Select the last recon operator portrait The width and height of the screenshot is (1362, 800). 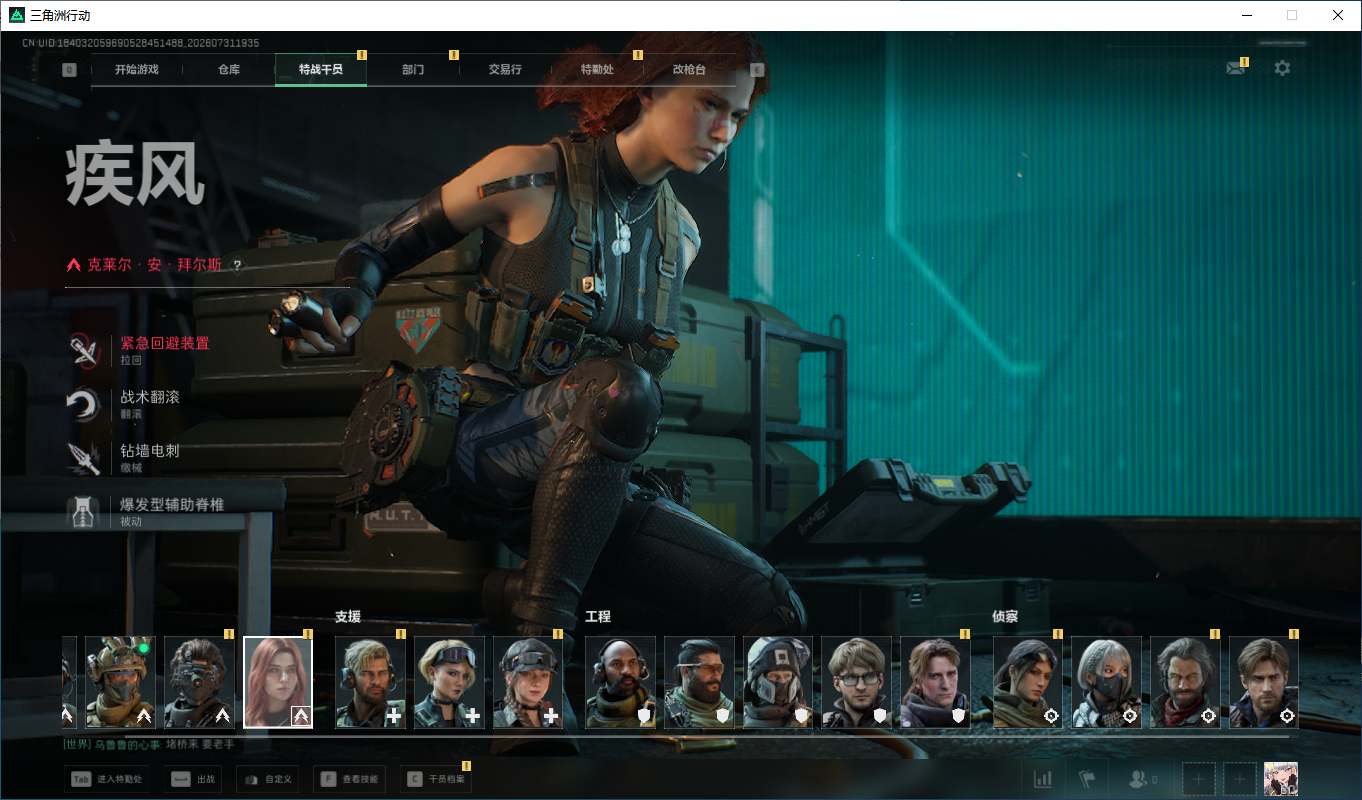point(1264,682)
